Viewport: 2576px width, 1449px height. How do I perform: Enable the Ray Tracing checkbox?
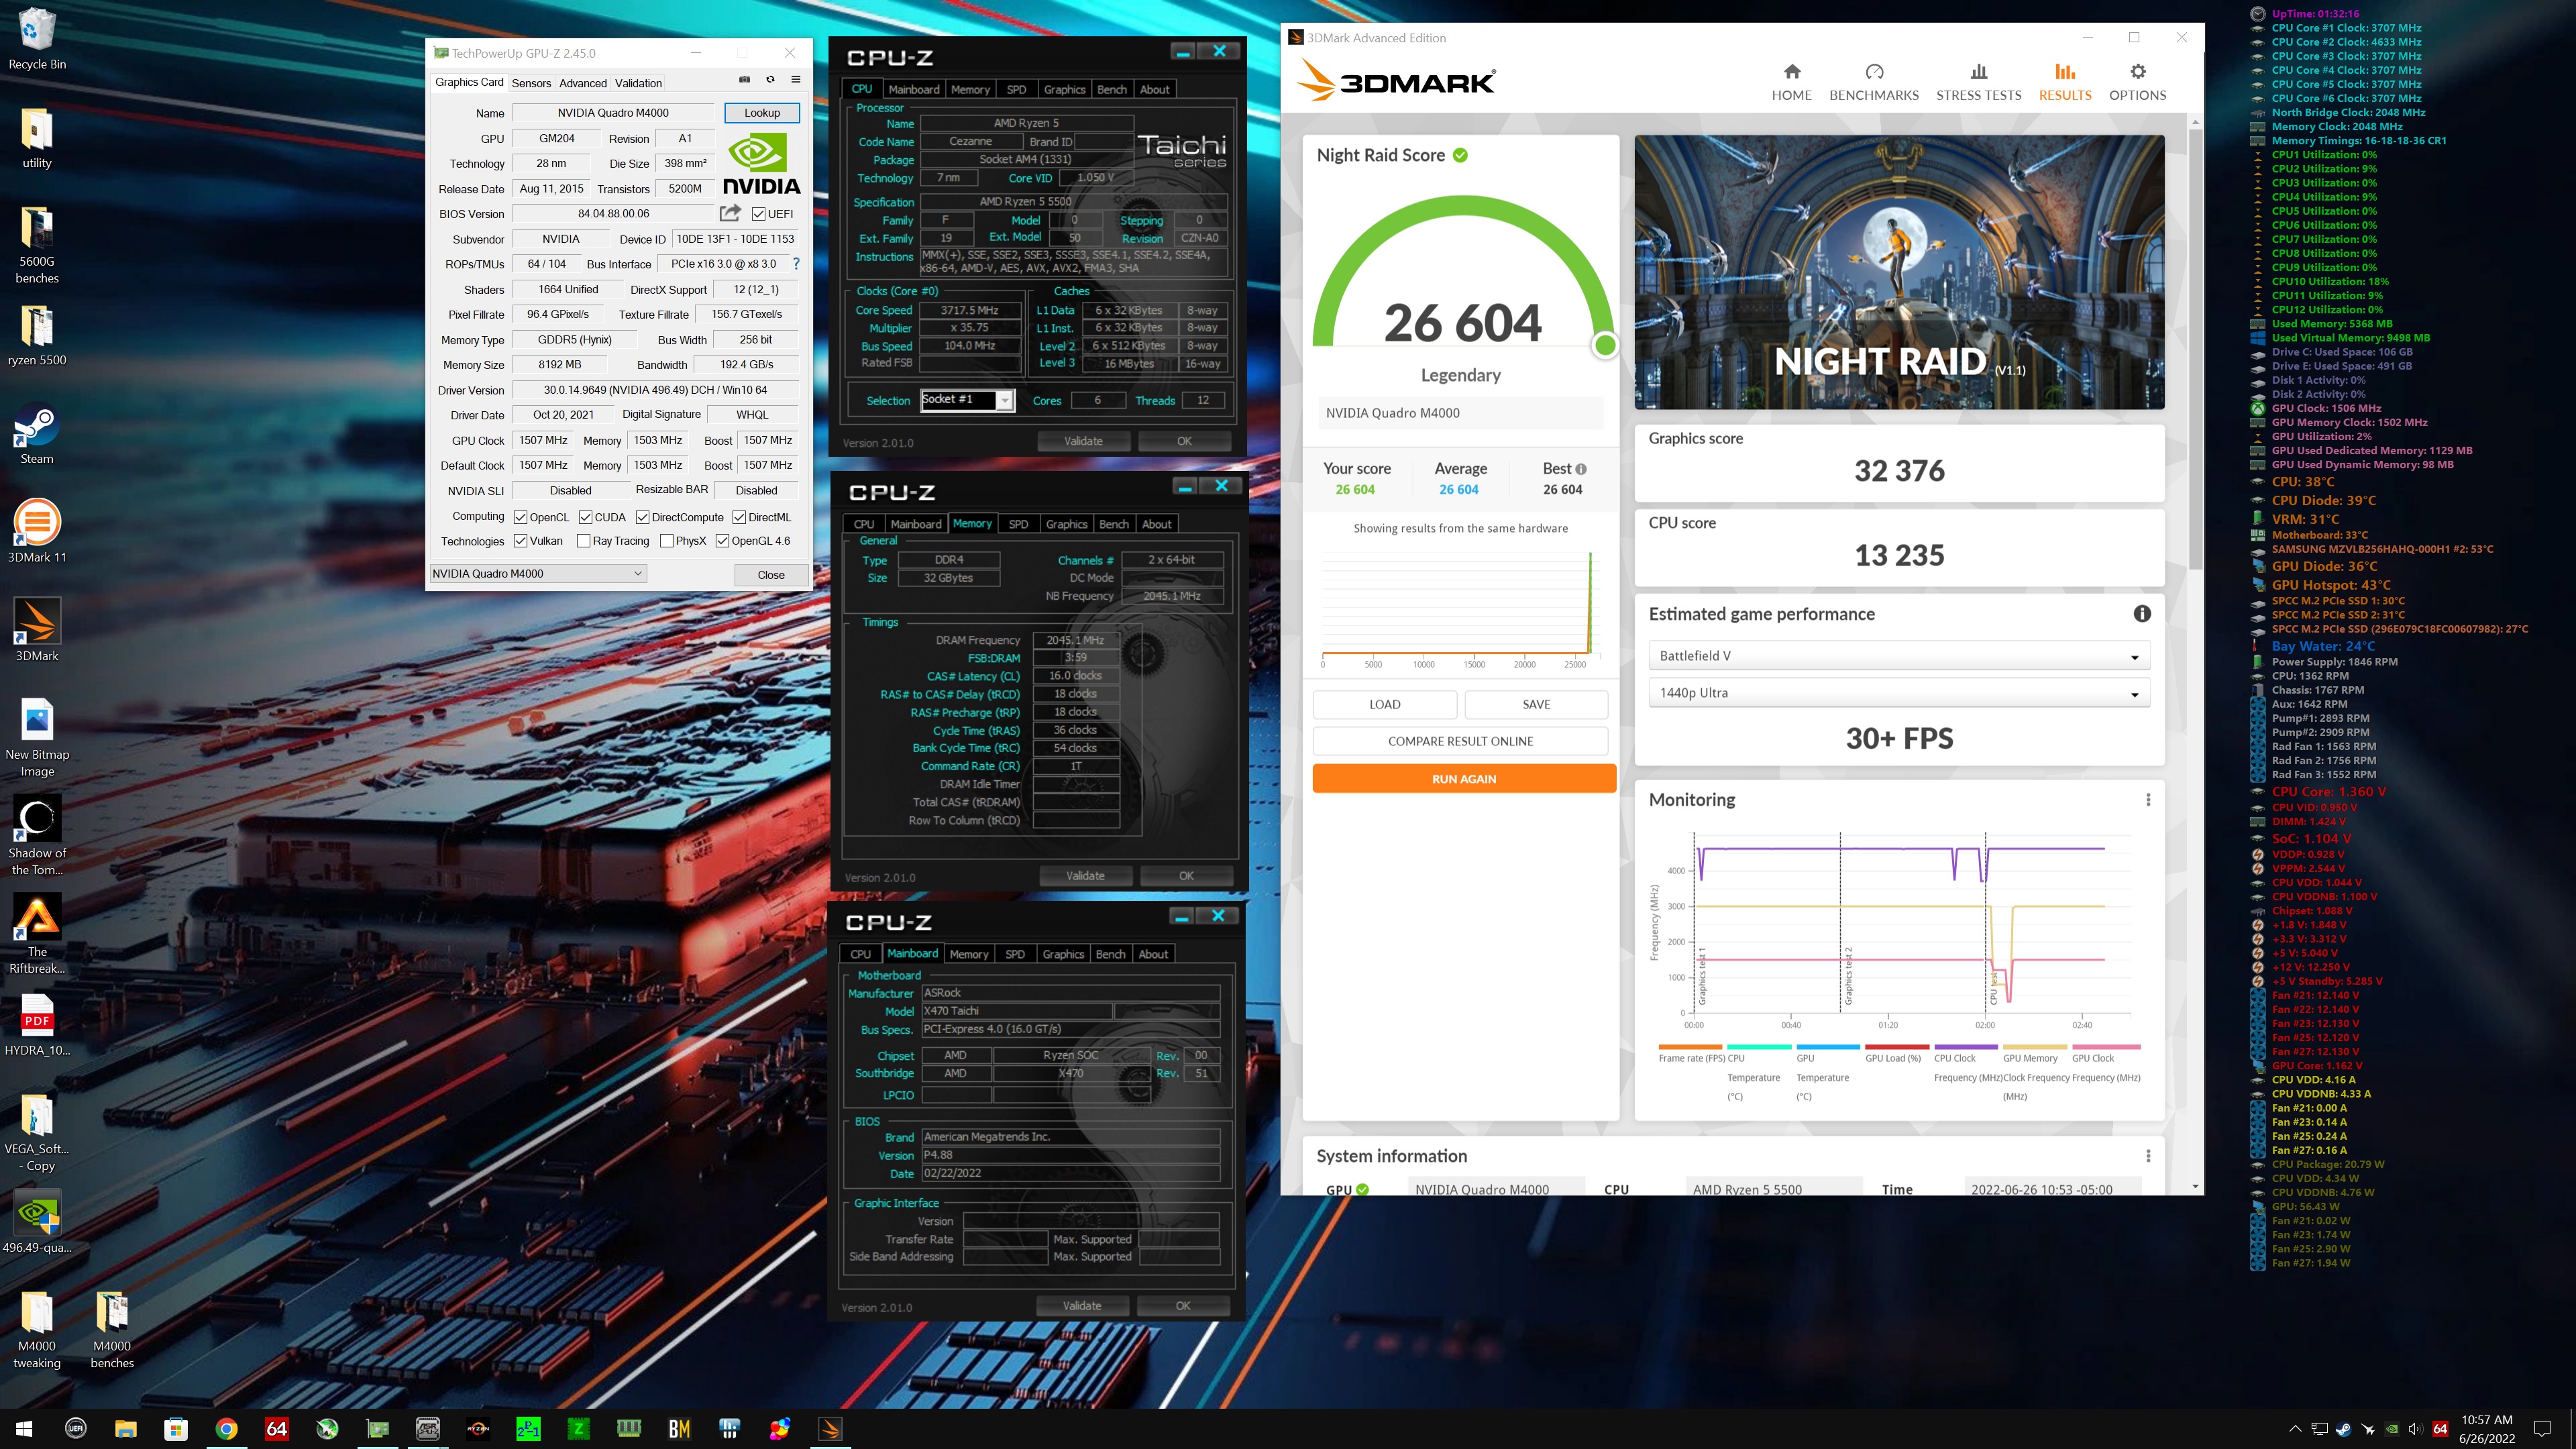pyautogui.click(x=583, y=541)
